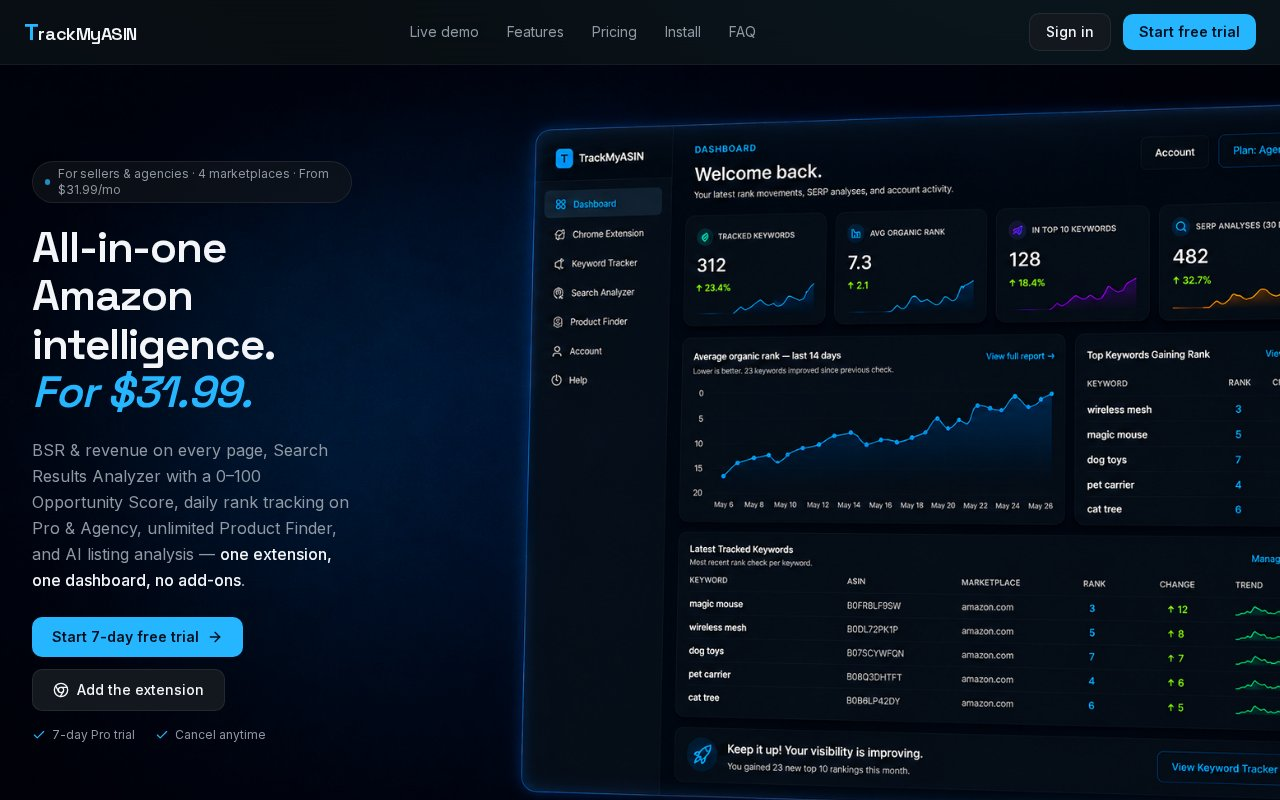Click wireless mesh in Top Keywords Gaining Rank

(1119, 410)
